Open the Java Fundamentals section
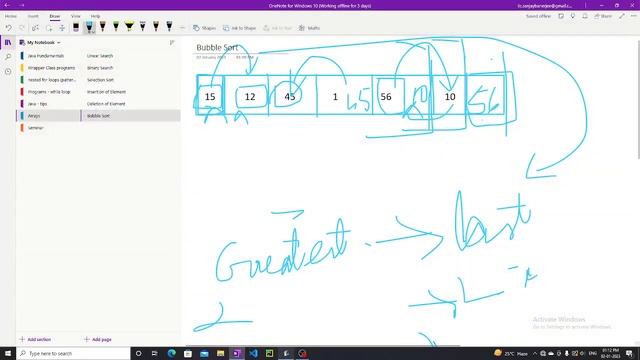The image size is (640, 360). (x=48, y=56)
